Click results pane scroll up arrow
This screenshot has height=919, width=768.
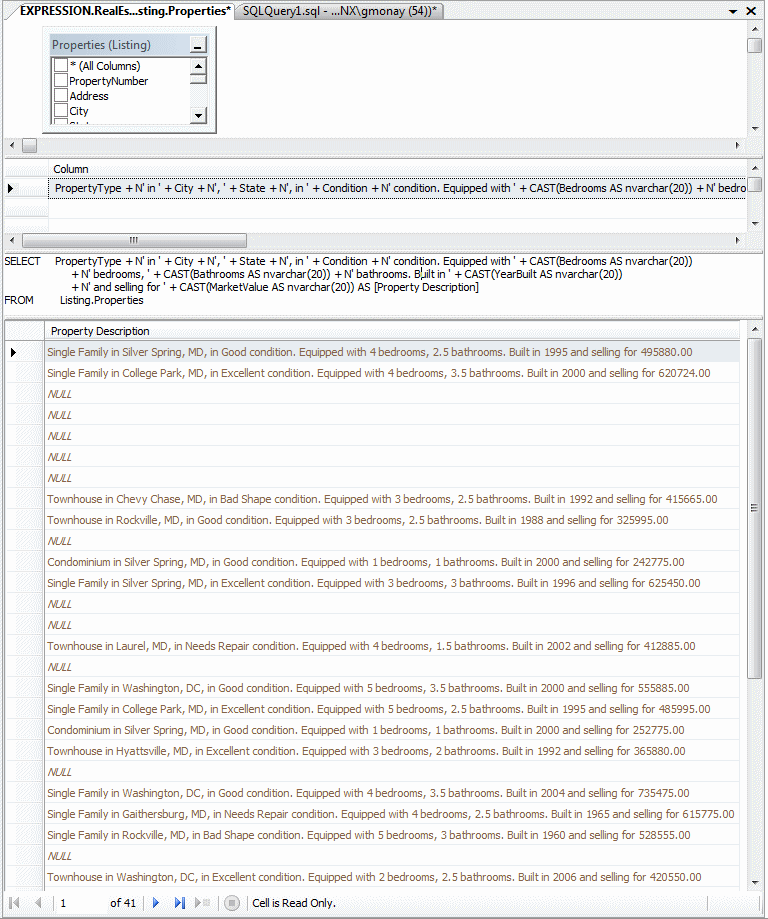pos(755,329)
